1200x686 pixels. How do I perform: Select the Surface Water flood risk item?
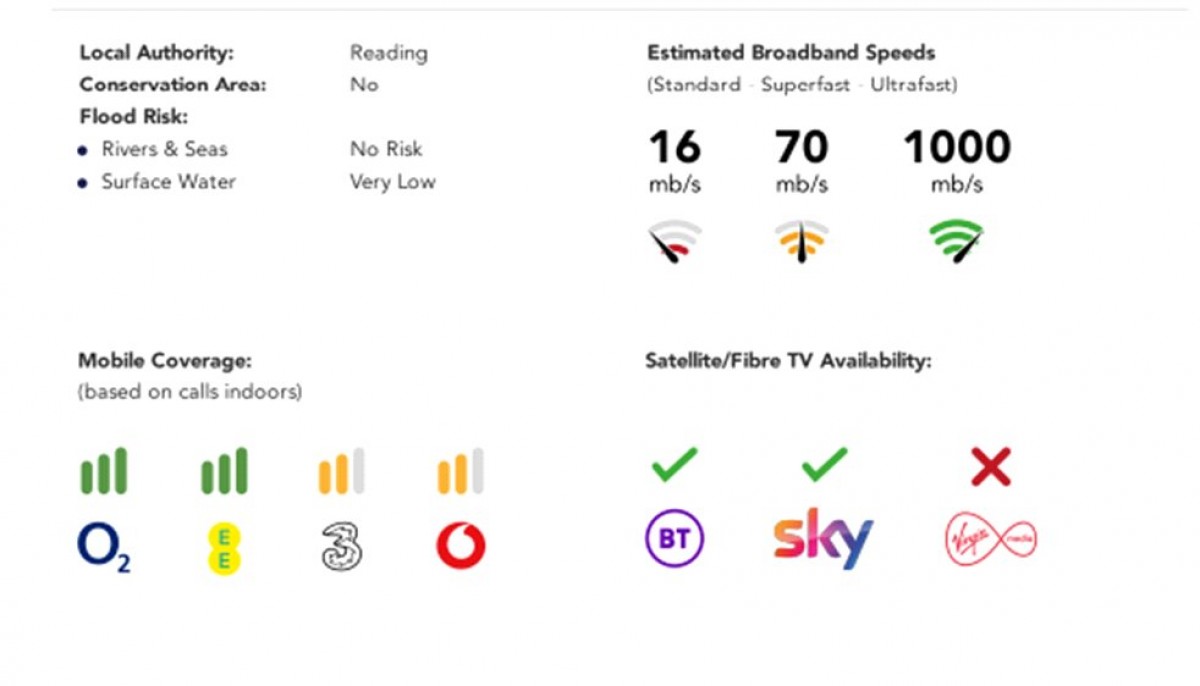click(x=168, y=182)
